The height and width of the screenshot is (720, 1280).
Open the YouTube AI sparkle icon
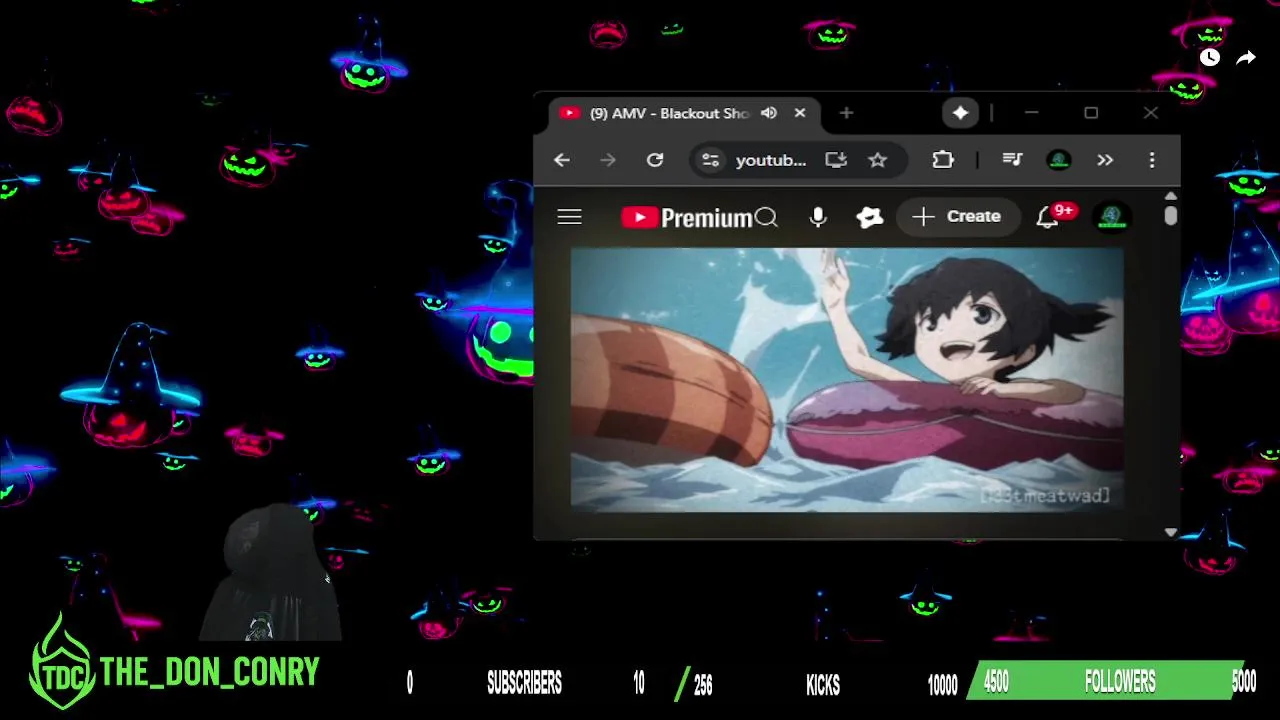(870, 217)
